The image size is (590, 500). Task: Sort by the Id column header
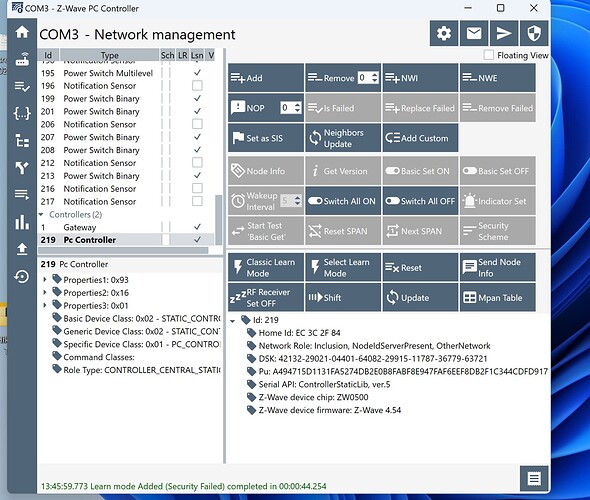[48, 55]
